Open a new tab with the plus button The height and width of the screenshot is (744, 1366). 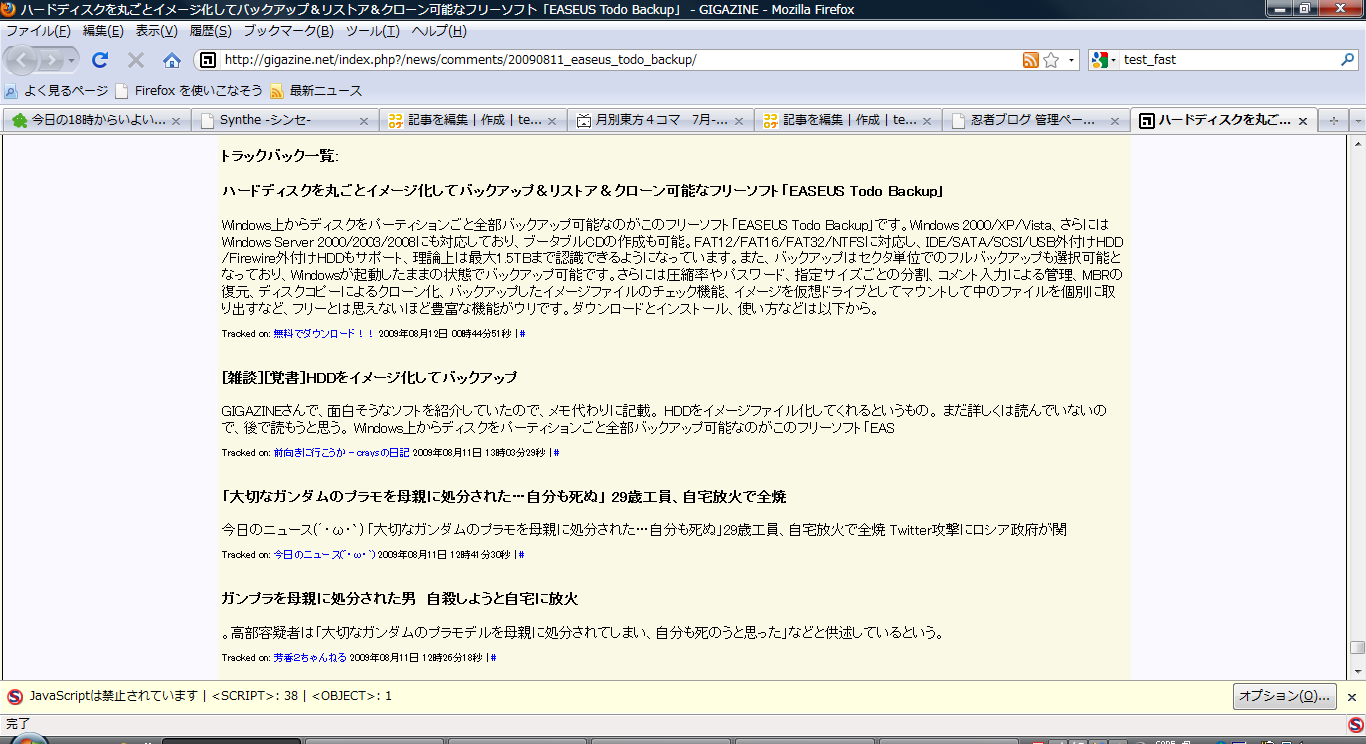(1333, 120)
